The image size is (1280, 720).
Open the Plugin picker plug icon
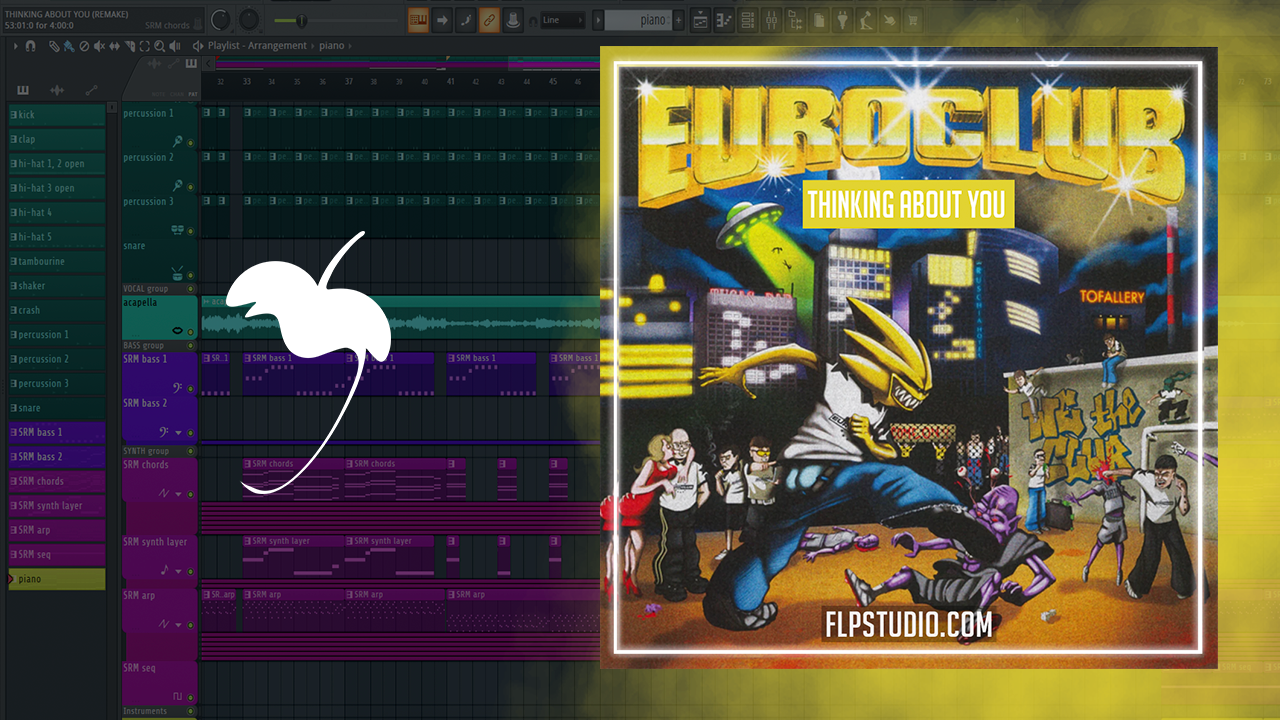pos(842,20)
